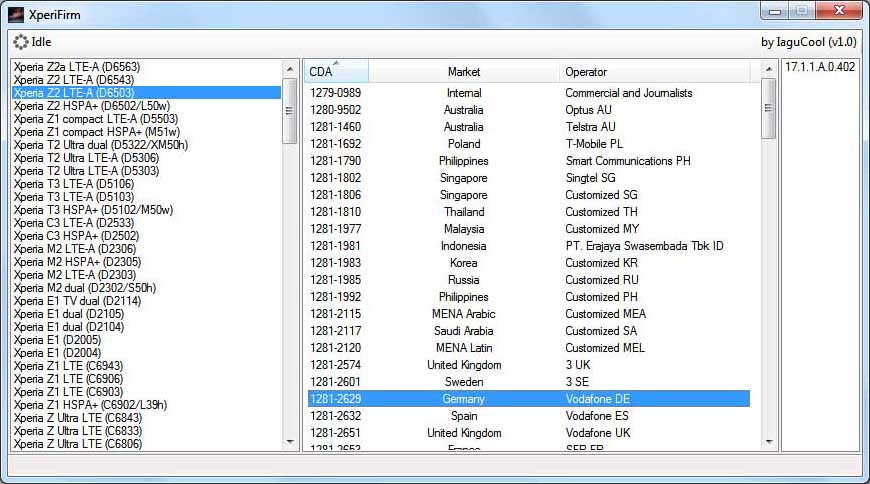
Task: Click device list scrollbar thumb
Action: (290, 111)
